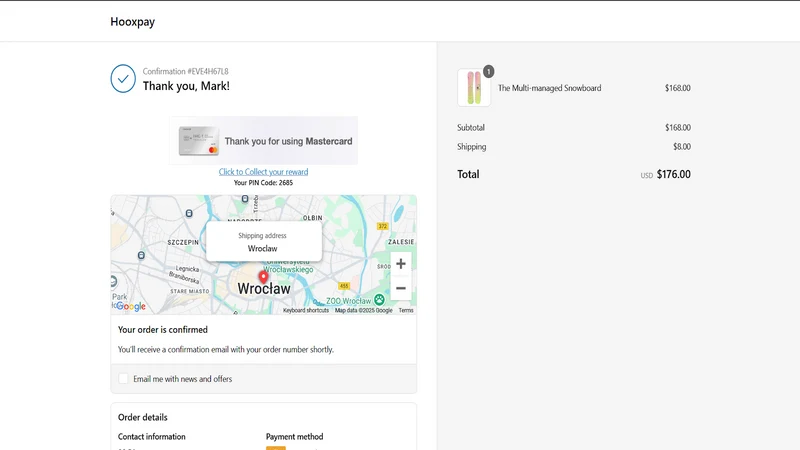800x450 pixels.
Task: Select The Multi-managed Snowboard product name
Action: click(x=549, y=88)
